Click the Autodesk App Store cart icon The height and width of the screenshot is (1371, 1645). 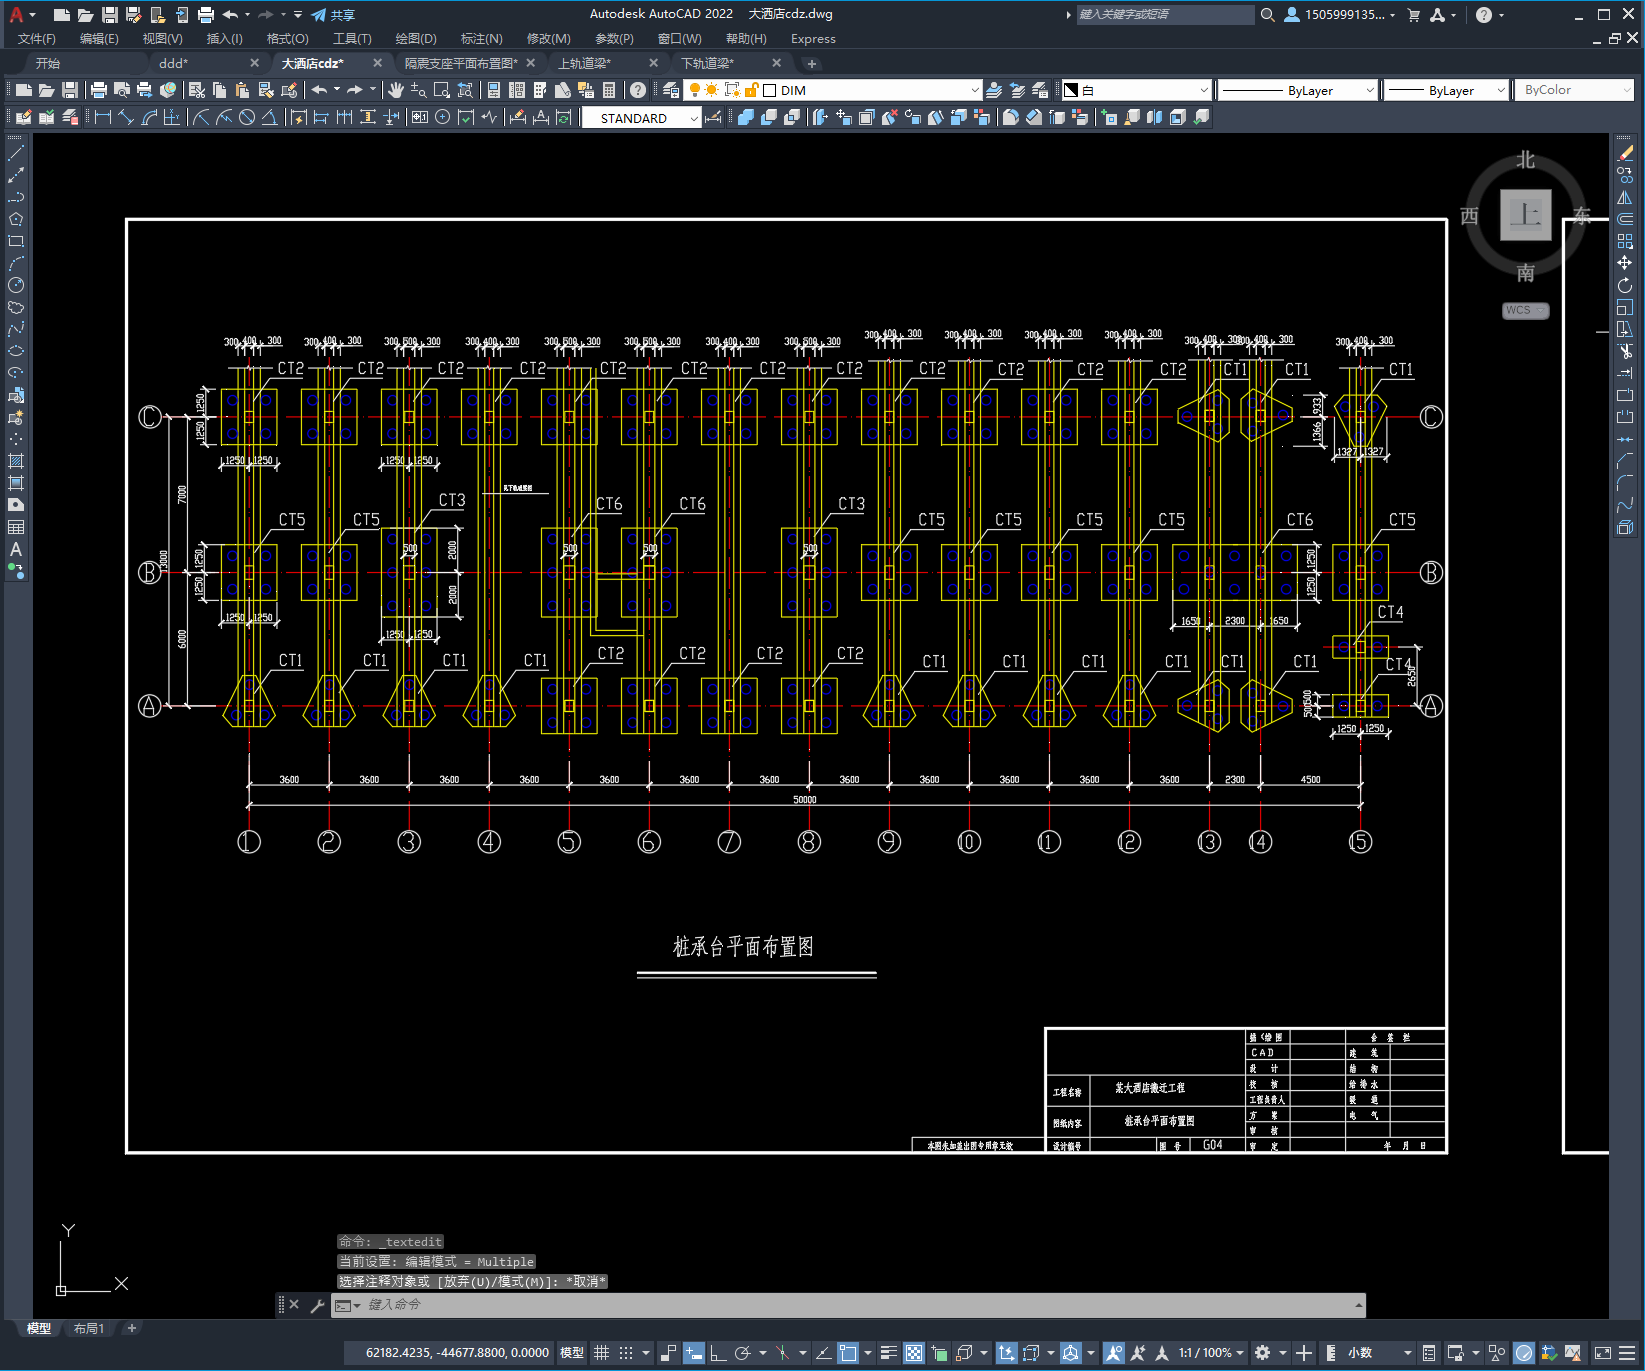click(x=1413, y=15)
